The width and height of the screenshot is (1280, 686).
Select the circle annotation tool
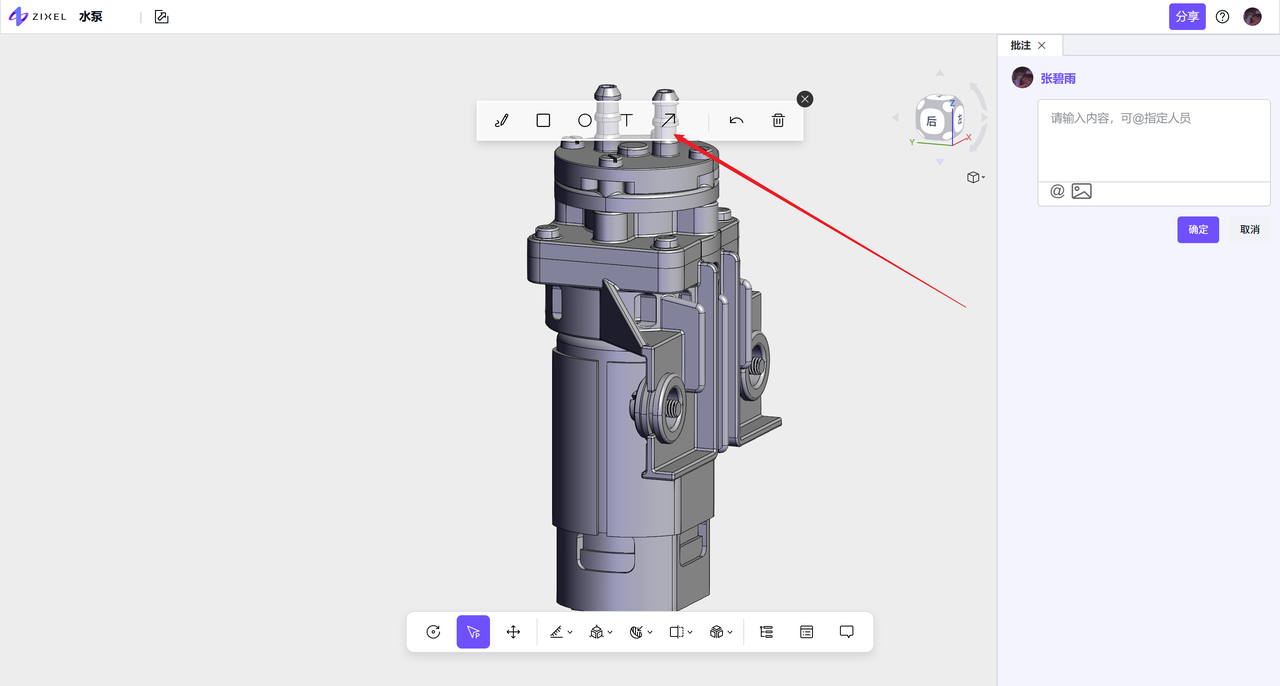(585, 120)
